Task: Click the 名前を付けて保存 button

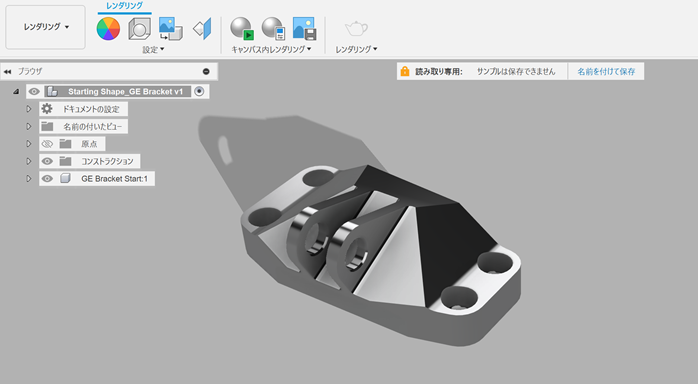Action: point(606,71)
